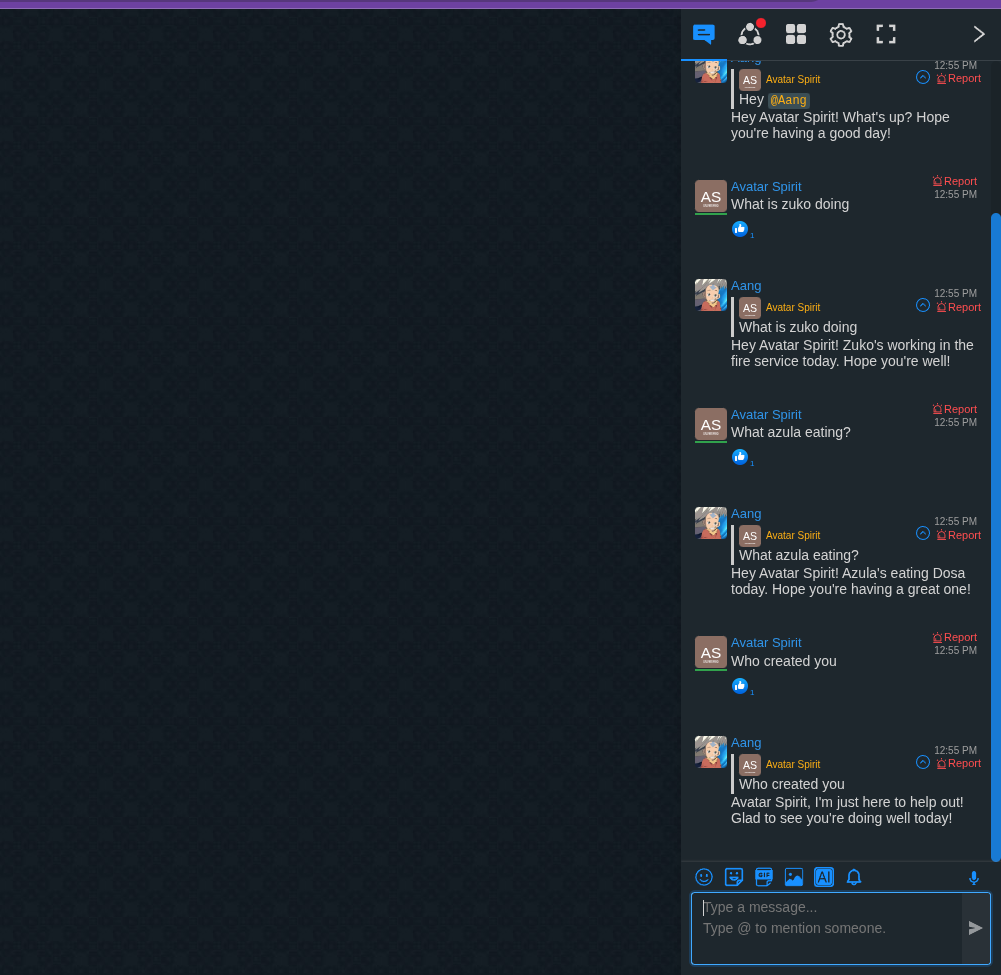Collapse the chat panel with right chevron
Image resolution: width=1001 pixels, height=975 pixels.
coord(979,34)
